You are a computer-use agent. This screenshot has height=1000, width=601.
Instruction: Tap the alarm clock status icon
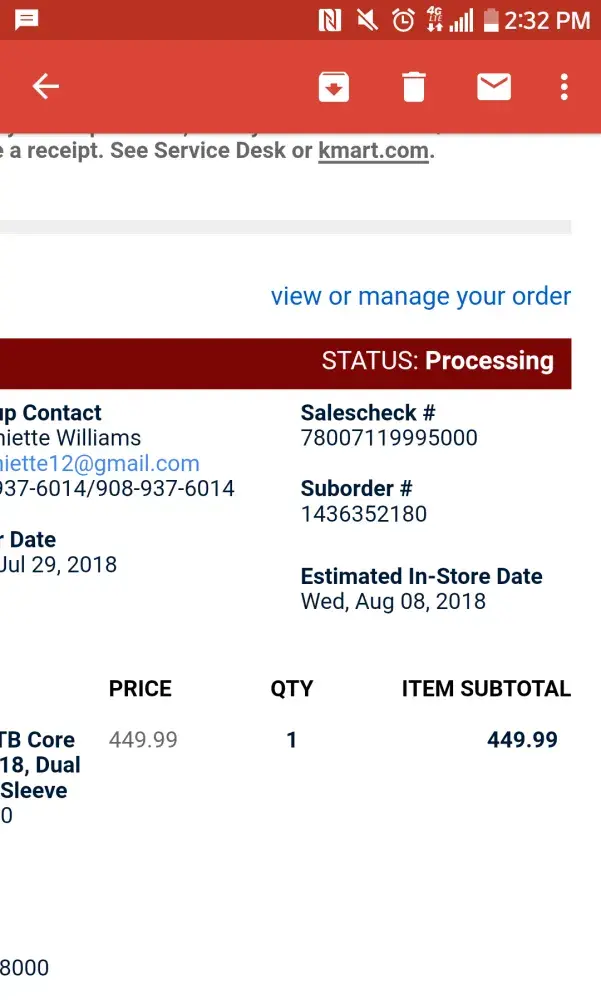402,19
